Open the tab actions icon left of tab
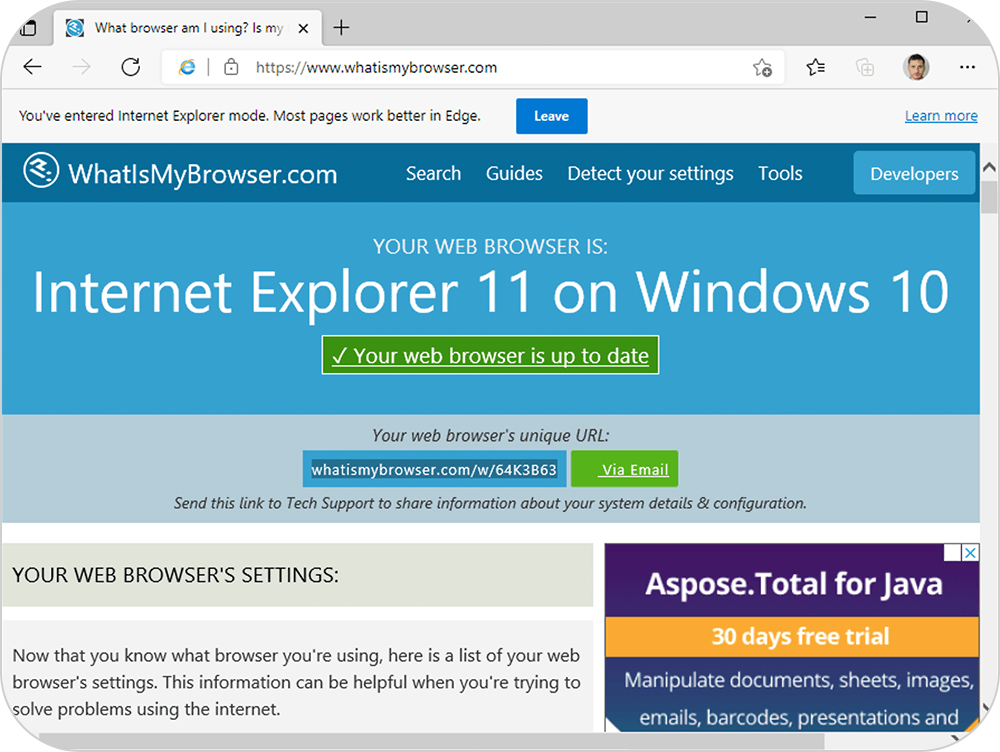The width and height of the screenshot is (1000, 752). [x=28, y=27]
